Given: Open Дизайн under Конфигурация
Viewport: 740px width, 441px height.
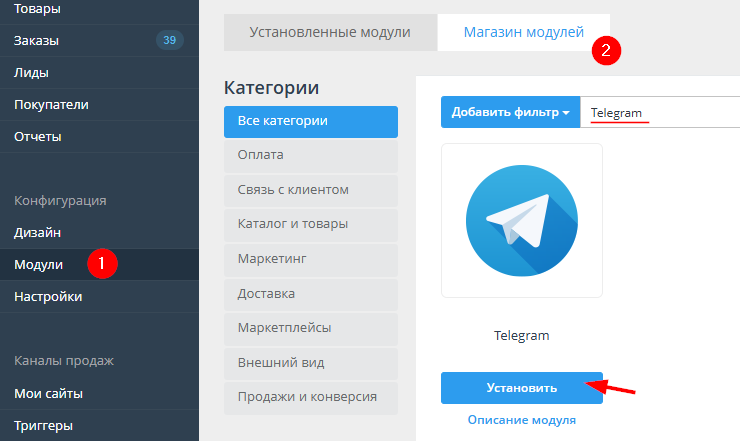Looking at the screenshot, I should tap(99, 232).
